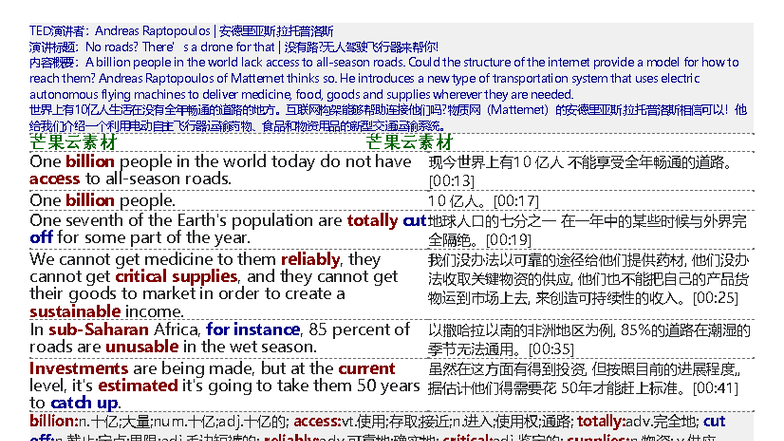Click the red word 'reliably' in the transcript
The image size is (784, 441).
coord(311,260)
